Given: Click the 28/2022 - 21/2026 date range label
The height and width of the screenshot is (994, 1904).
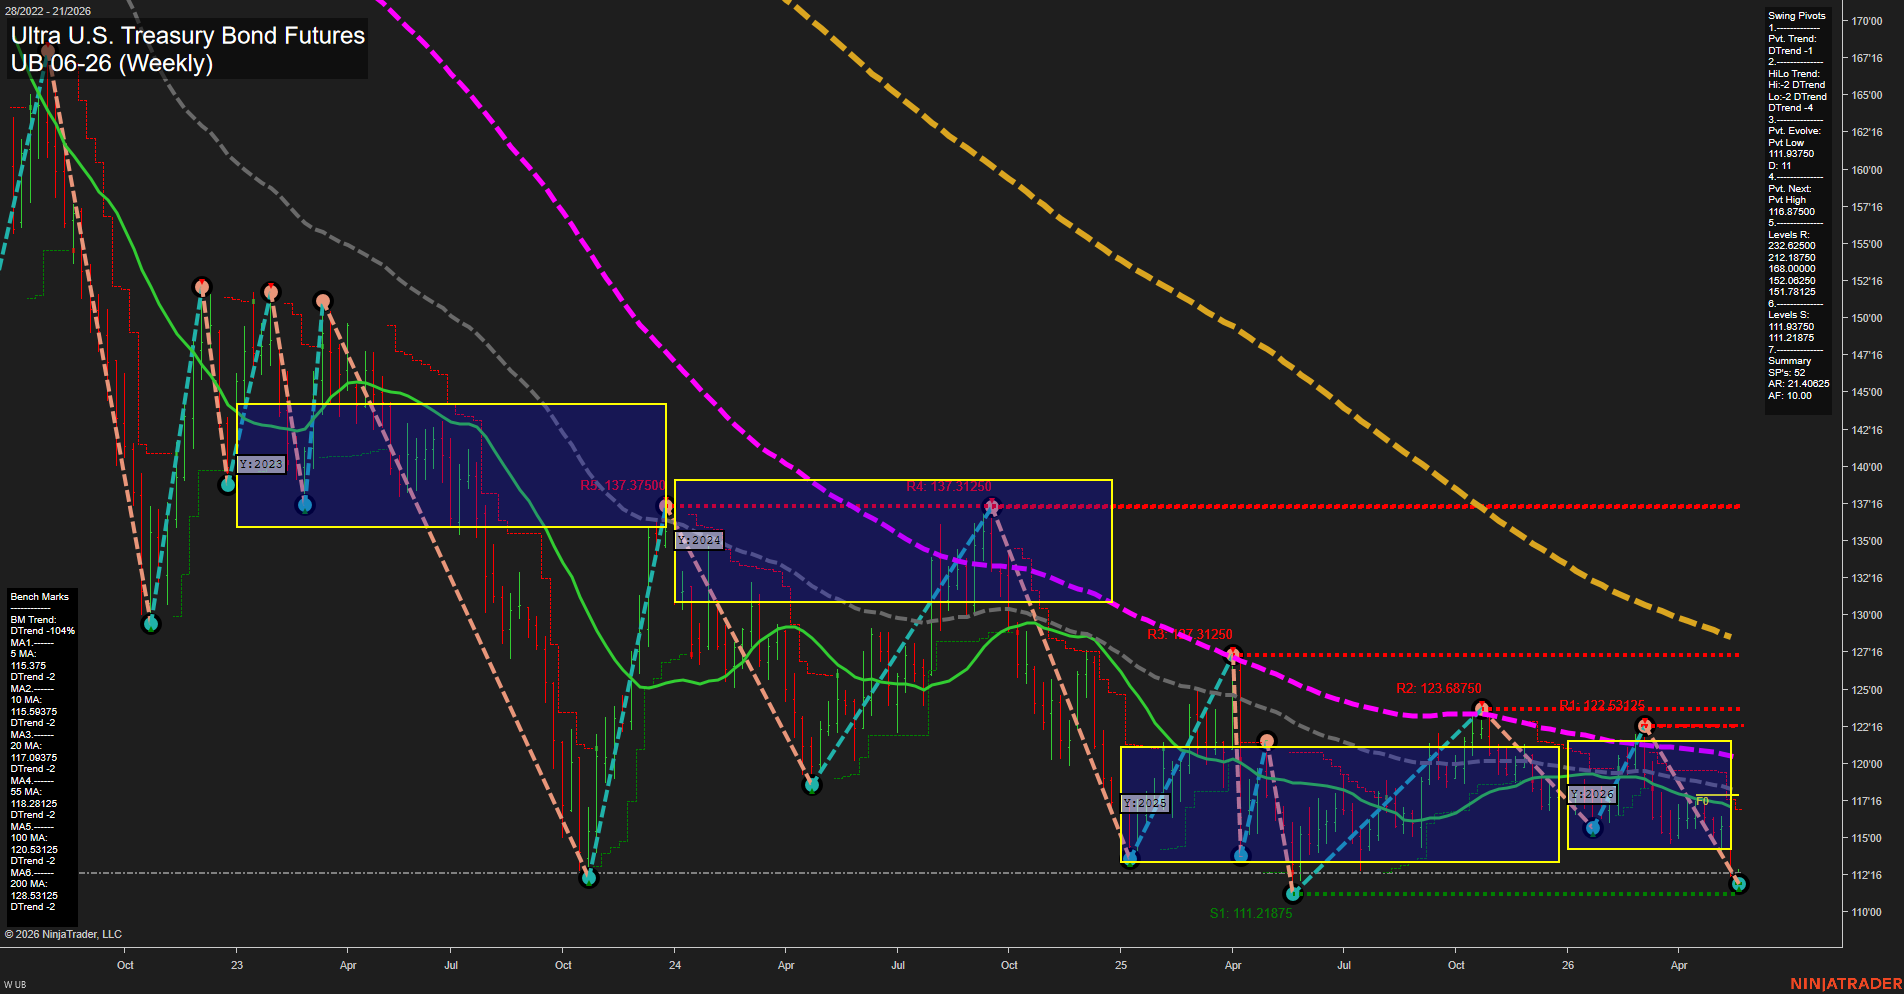Looking at the screenshot, I should tap(48, 11).
